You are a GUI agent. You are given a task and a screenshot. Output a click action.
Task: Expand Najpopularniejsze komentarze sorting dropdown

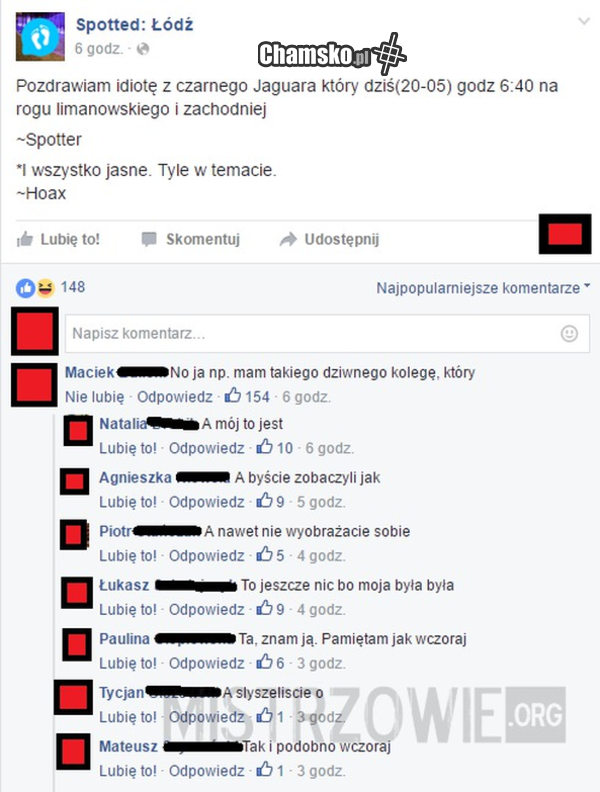pyautogui.click(x=483, y=288)
